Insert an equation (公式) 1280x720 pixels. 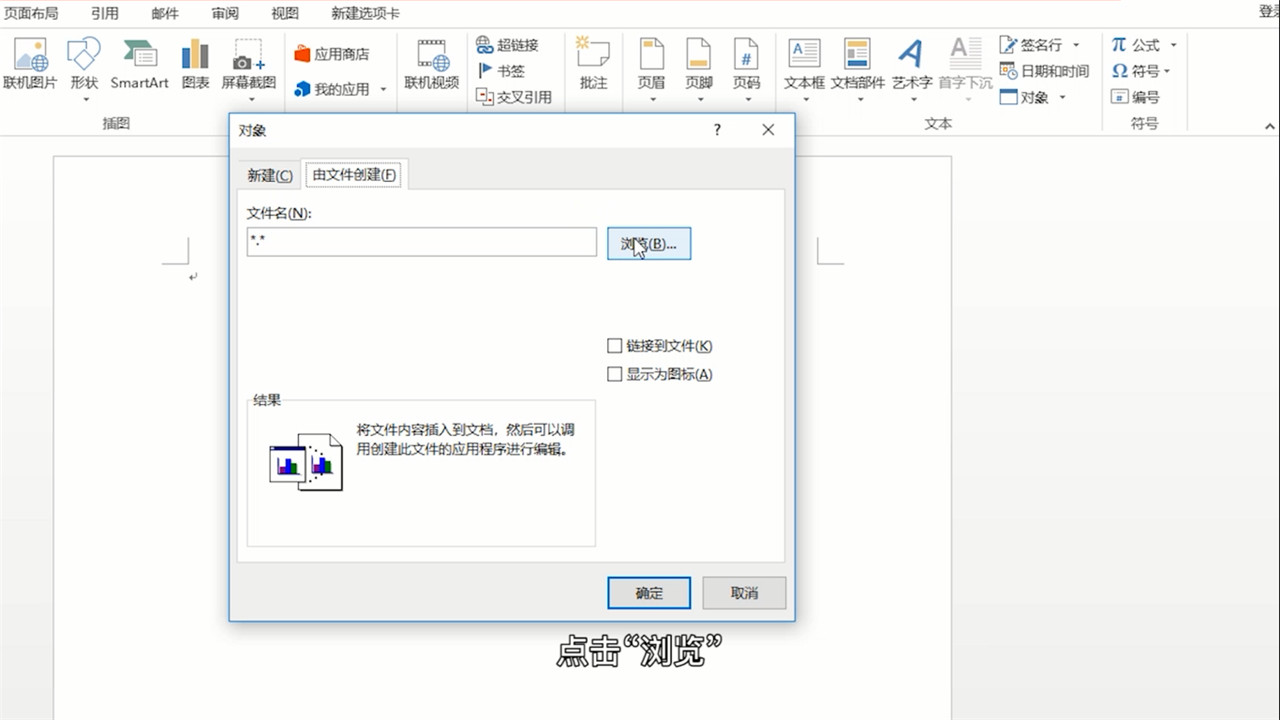point(1136,45)
